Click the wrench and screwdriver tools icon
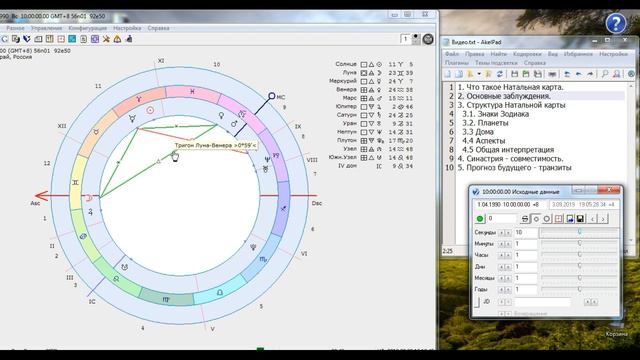Image resolution: width=640 pixels, height=360 pixels. click(x=106, y=39)
